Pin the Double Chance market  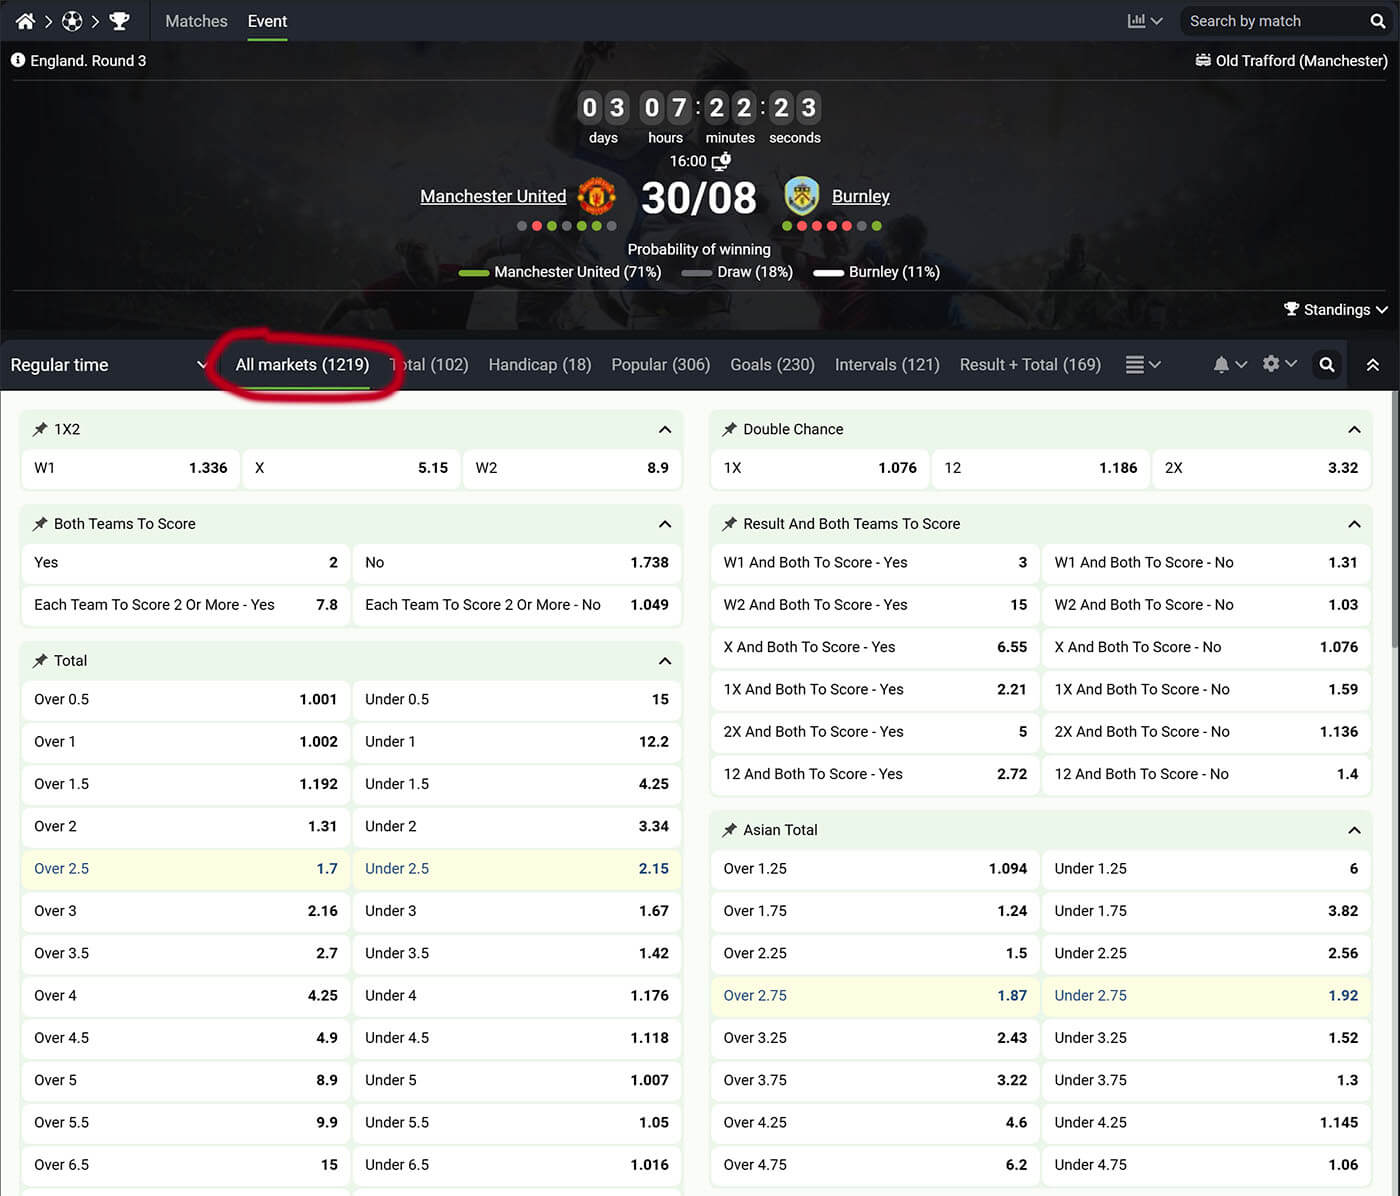point(729,429)
